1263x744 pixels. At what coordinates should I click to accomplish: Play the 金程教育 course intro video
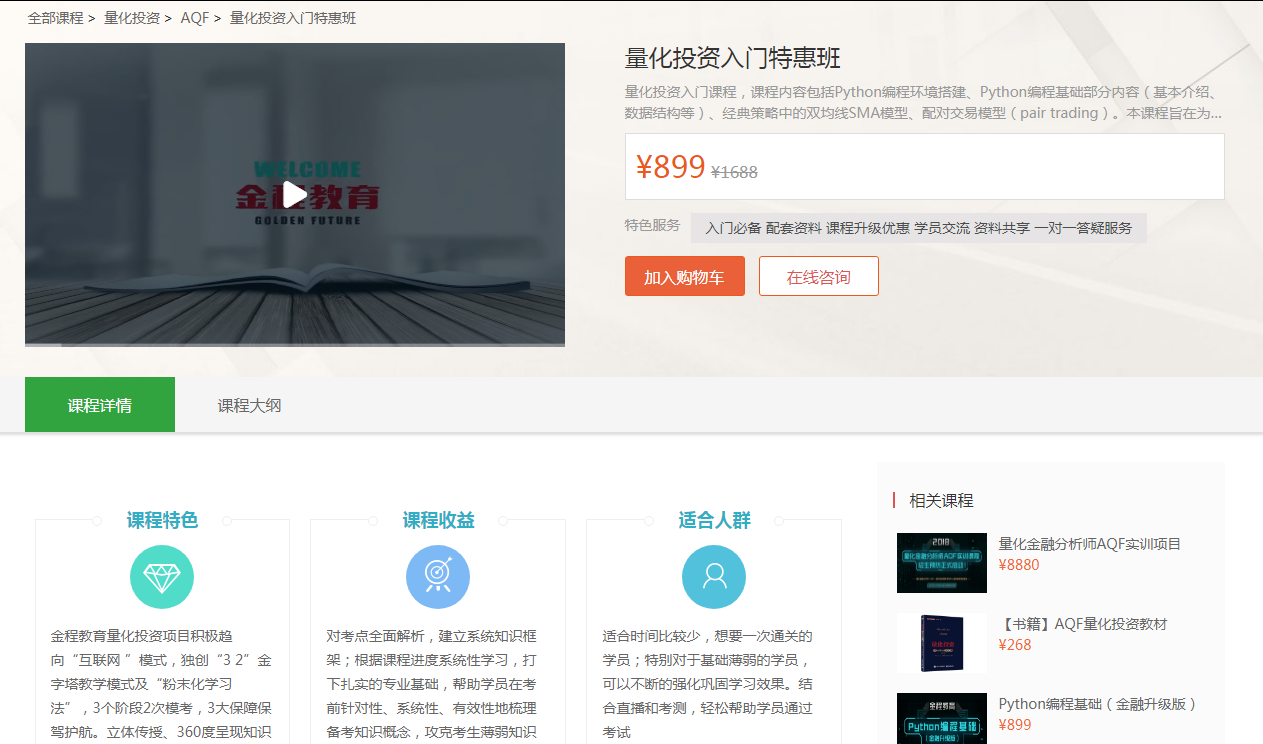[x=293, y=195]
